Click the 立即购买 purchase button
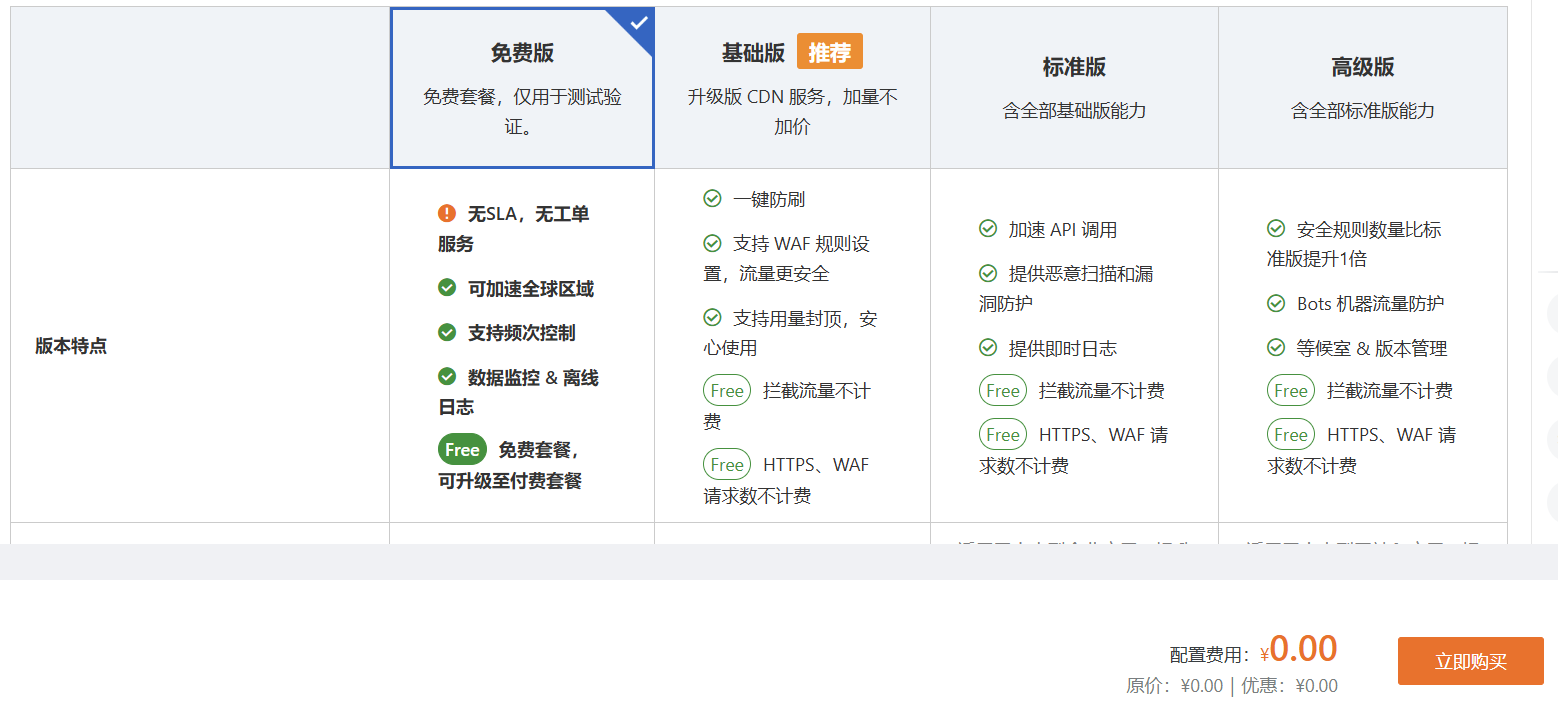 [1470, 661]
